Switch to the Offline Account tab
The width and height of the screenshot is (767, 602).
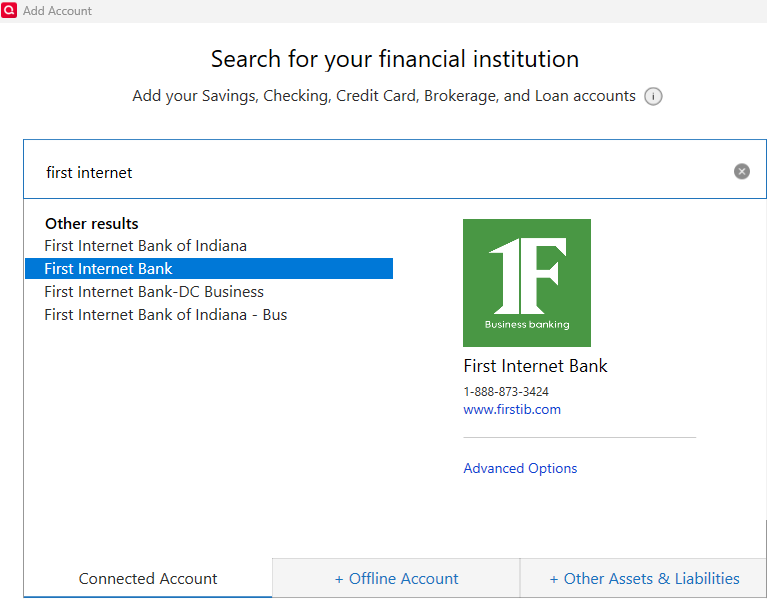pos(396,579)
